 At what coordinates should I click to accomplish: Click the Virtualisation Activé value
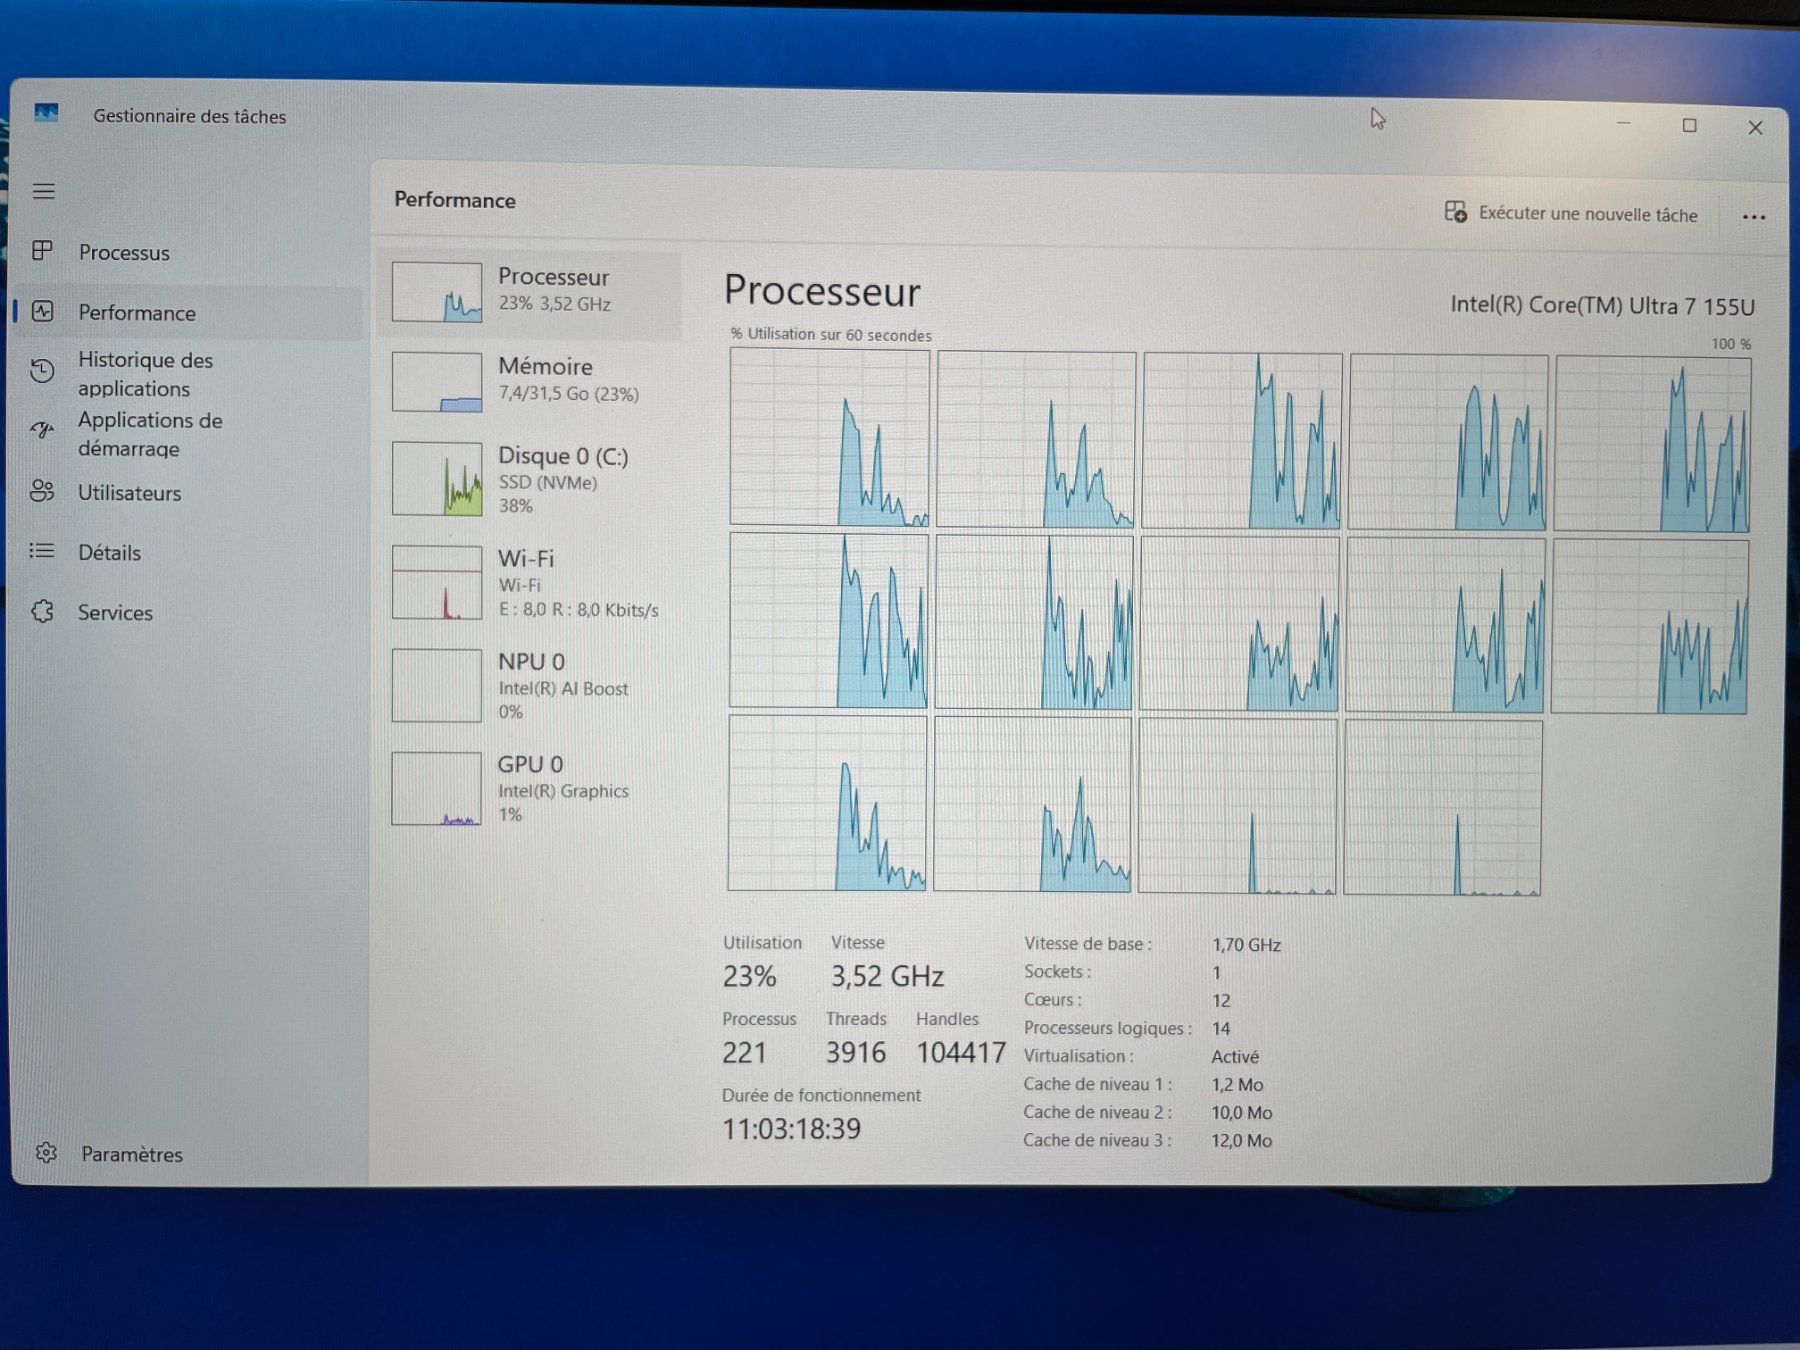1235,1056
